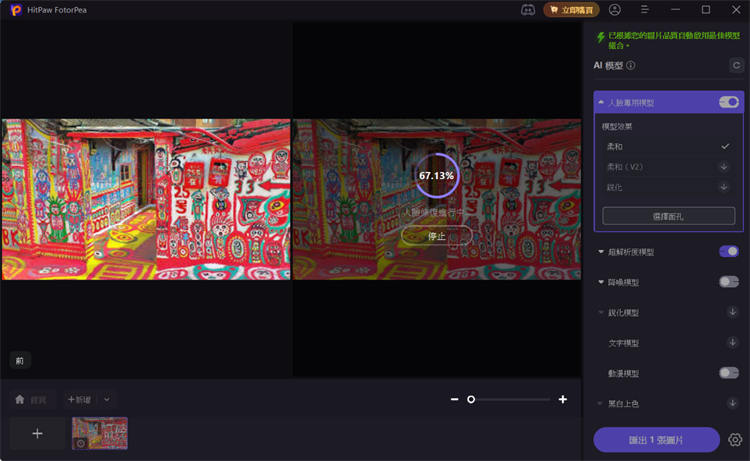Download the 銳化模型 sharpen model
The width and height of the screenshot is (750, 461).
coord(732,312)
